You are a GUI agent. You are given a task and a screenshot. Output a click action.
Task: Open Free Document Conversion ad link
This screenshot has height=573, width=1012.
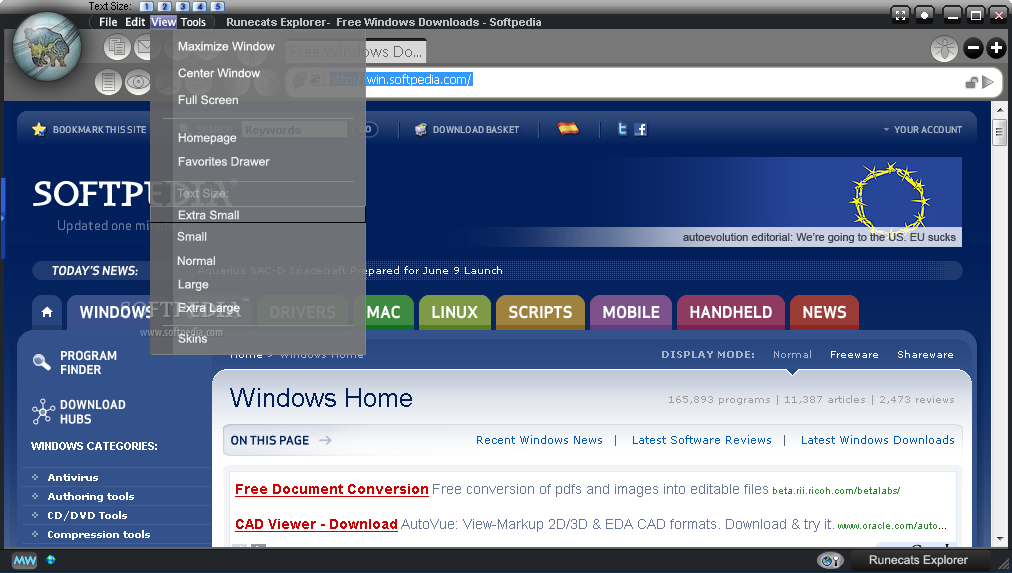(332, 490)
